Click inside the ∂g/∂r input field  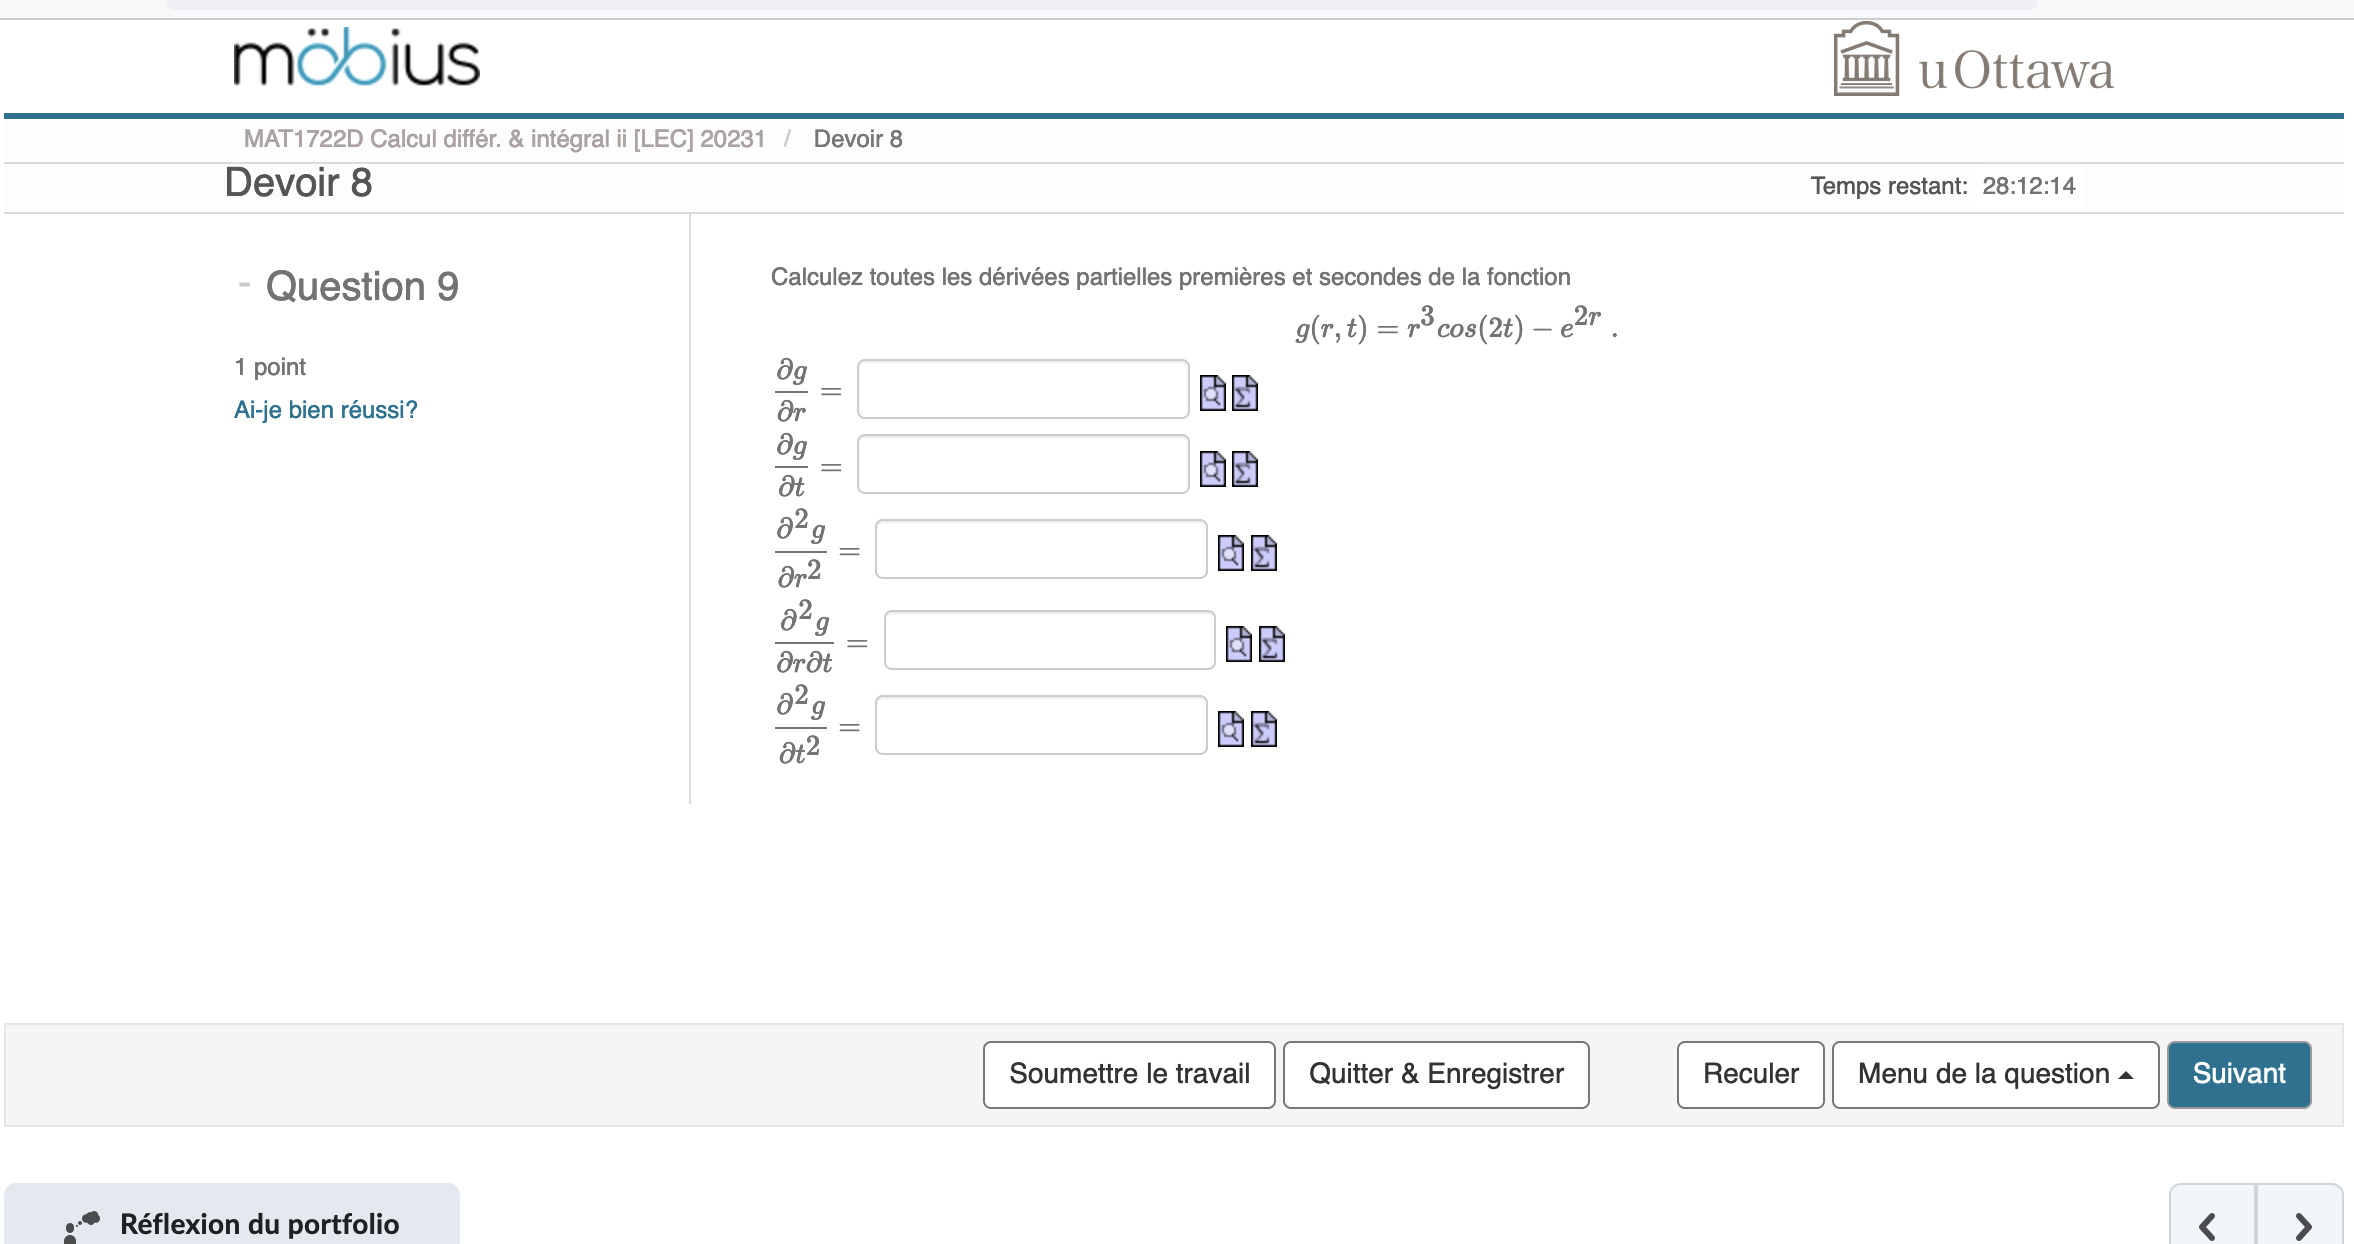[1021, 389]
